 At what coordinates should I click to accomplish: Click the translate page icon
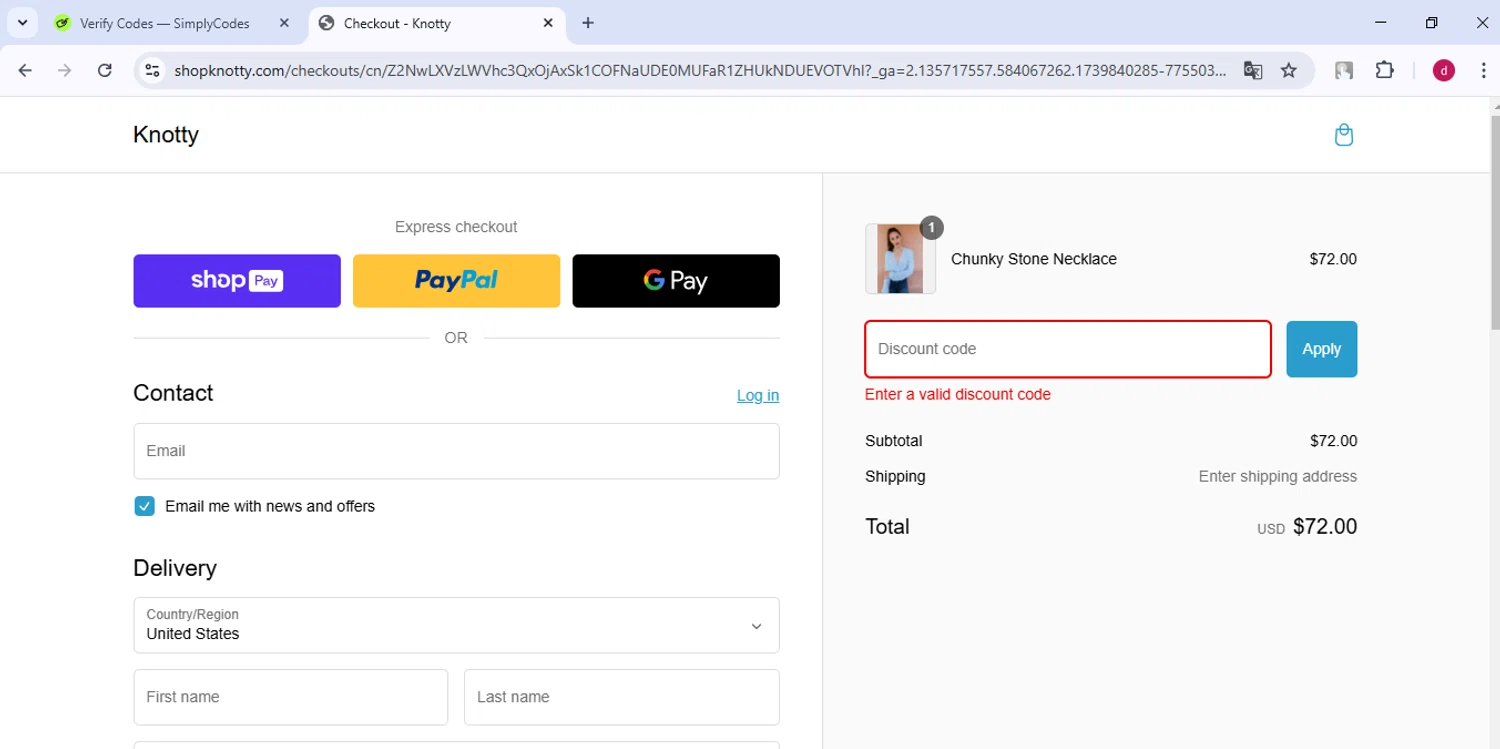click(1253, 70)
